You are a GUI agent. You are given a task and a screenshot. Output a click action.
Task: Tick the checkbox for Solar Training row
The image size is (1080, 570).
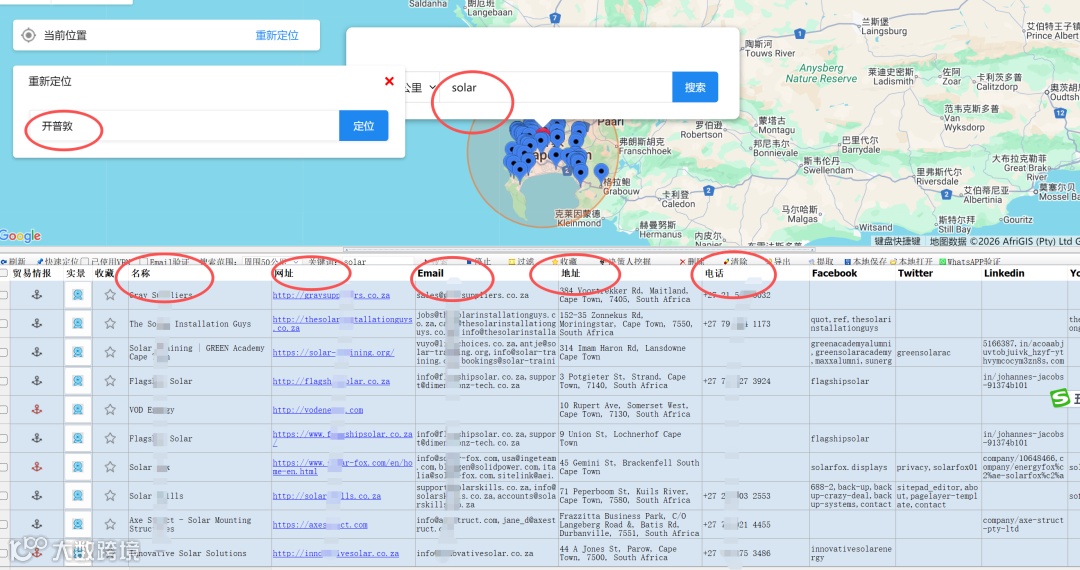(3, 352)
